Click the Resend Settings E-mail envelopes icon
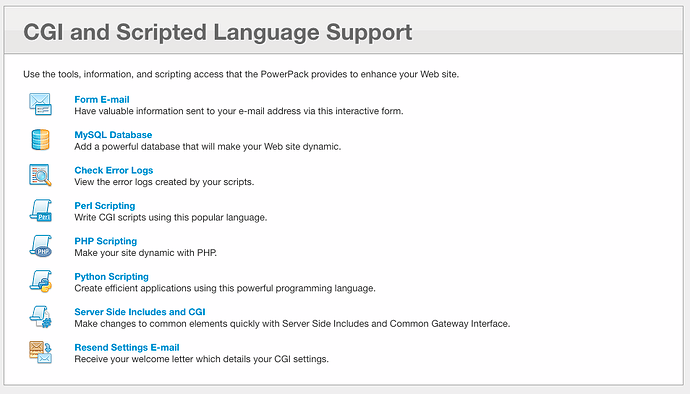The width and height of the screenshot is (690, 394). (x=40, y=352)
